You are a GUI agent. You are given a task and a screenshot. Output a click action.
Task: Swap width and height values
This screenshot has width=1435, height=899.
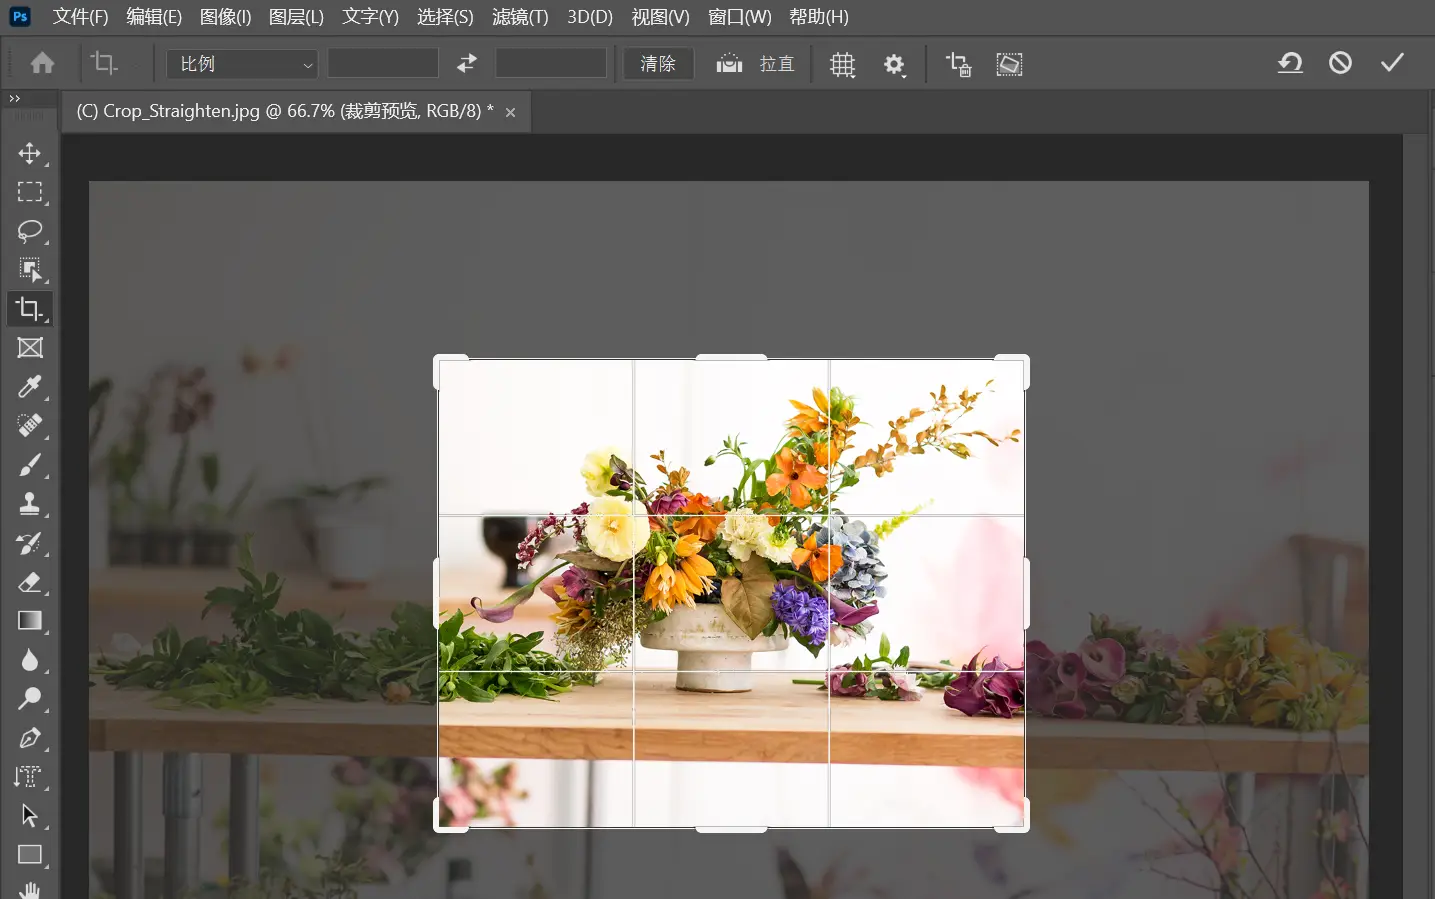pos(467,64)
